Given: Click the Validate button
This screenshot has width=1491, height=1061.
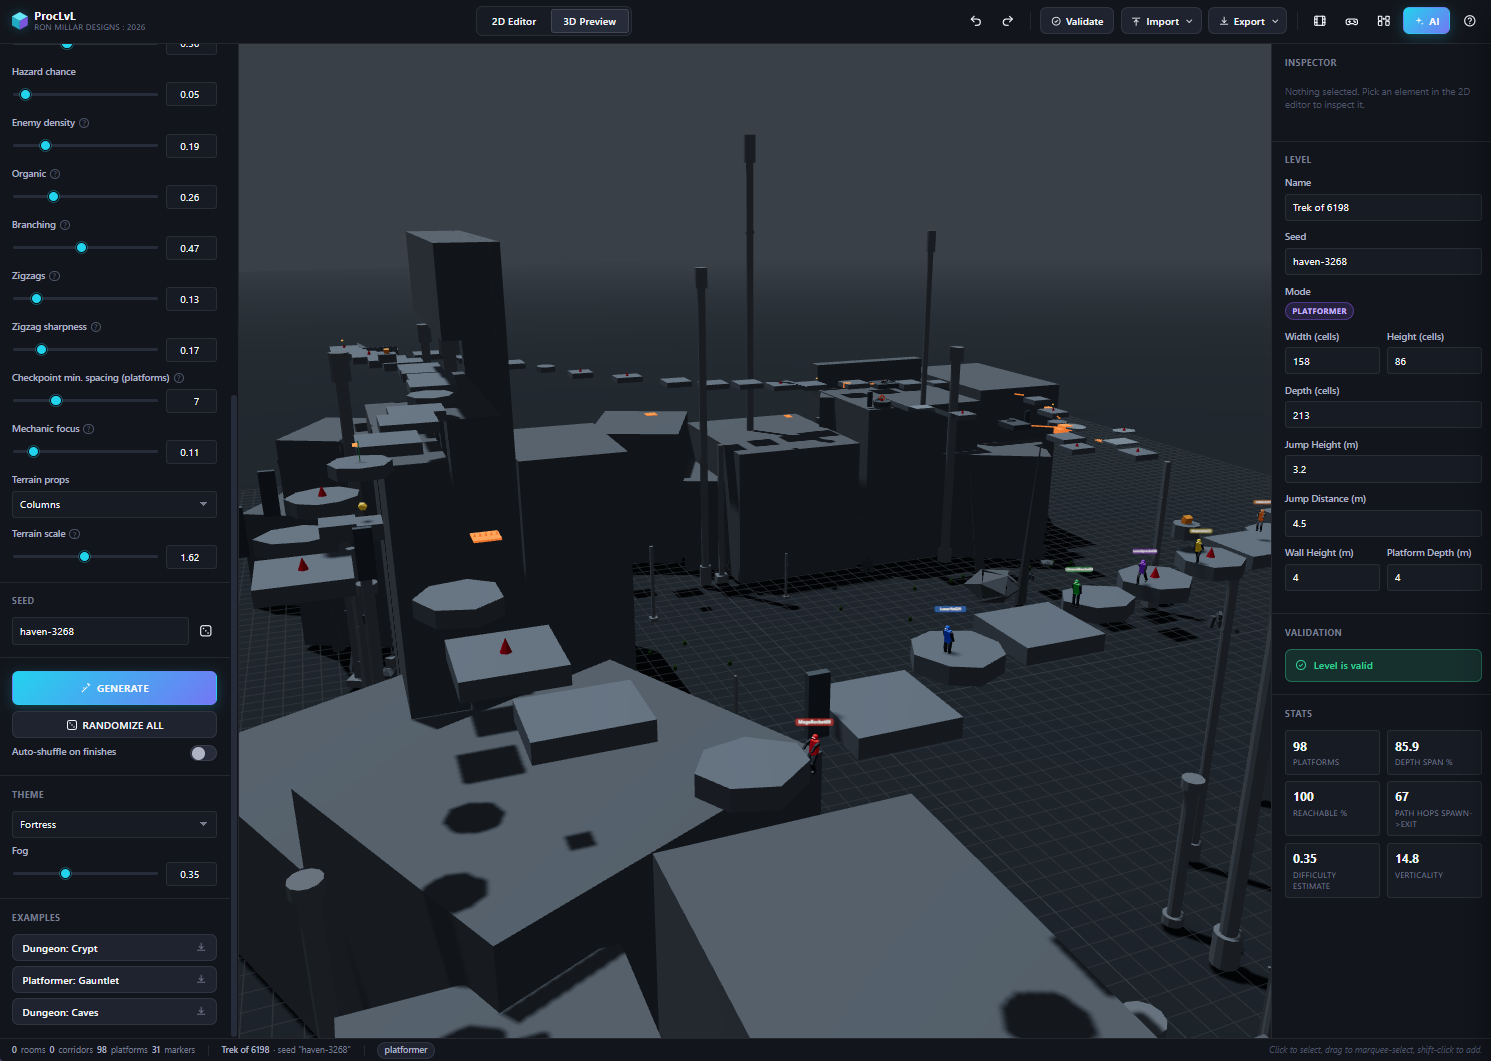Looking at the screenshot, I should click(x=1077, y=21).
